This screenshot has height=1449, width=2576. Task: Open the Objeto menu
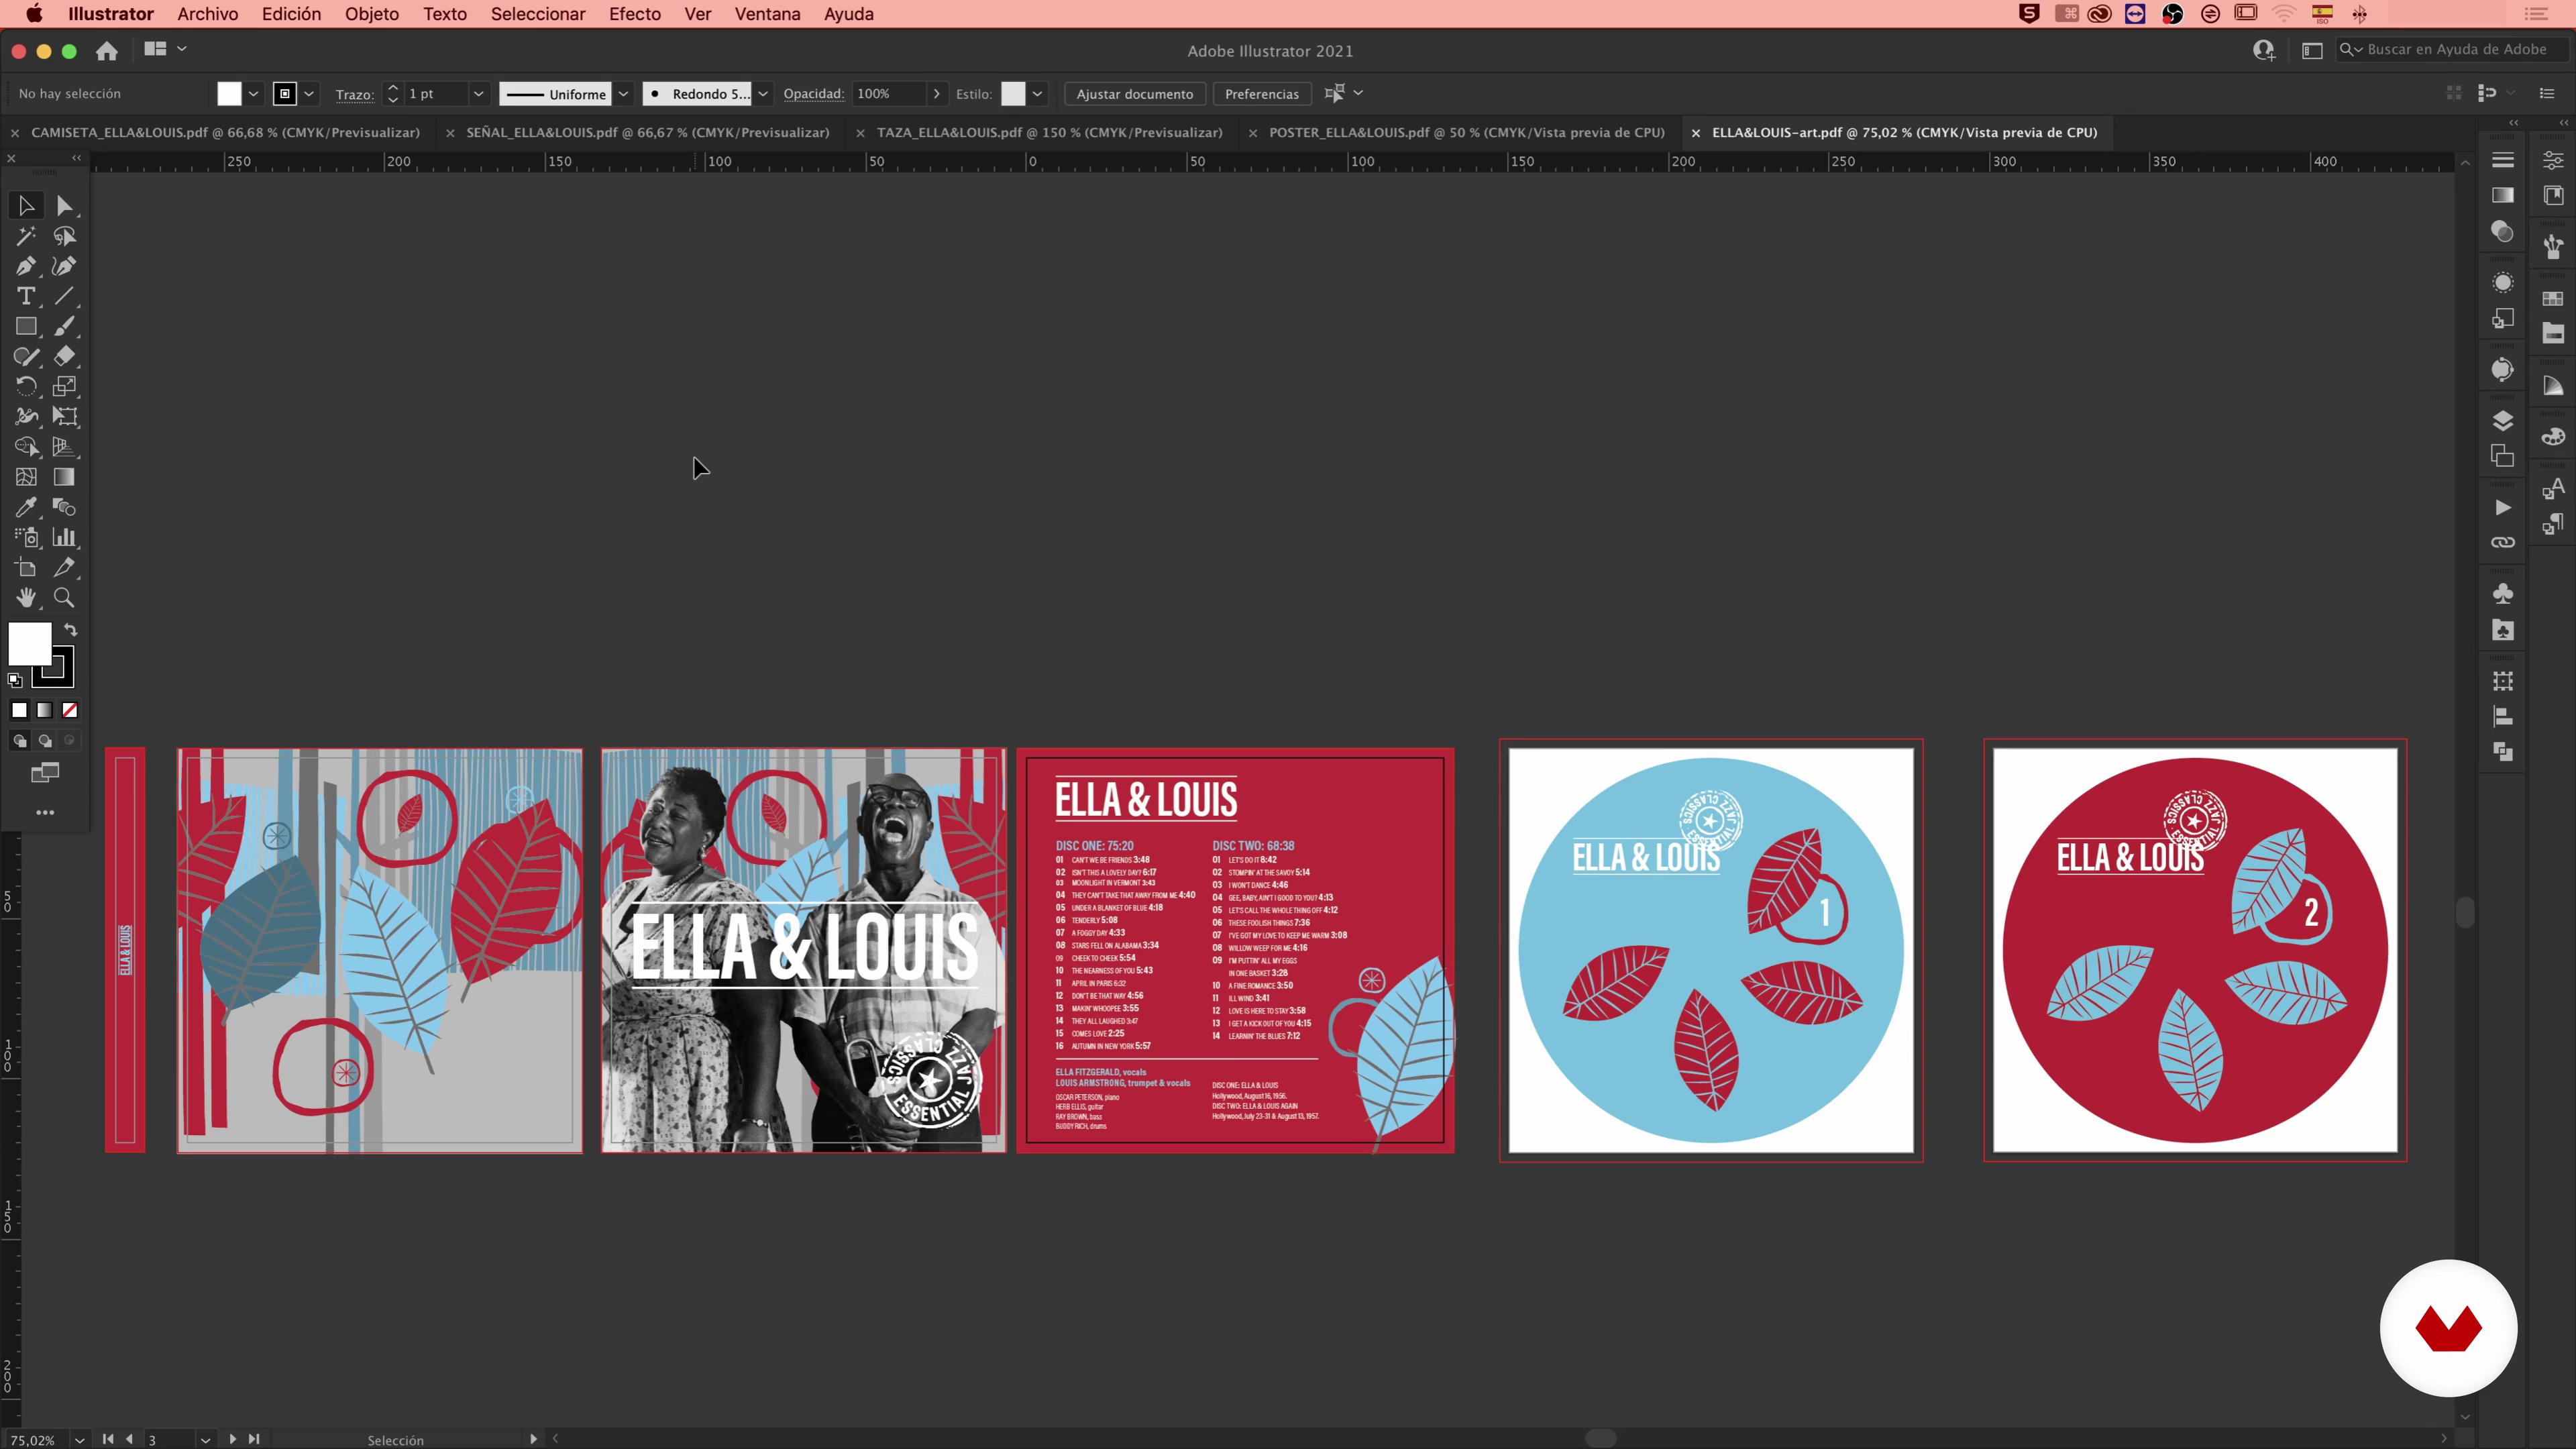(x=372, y=14)
